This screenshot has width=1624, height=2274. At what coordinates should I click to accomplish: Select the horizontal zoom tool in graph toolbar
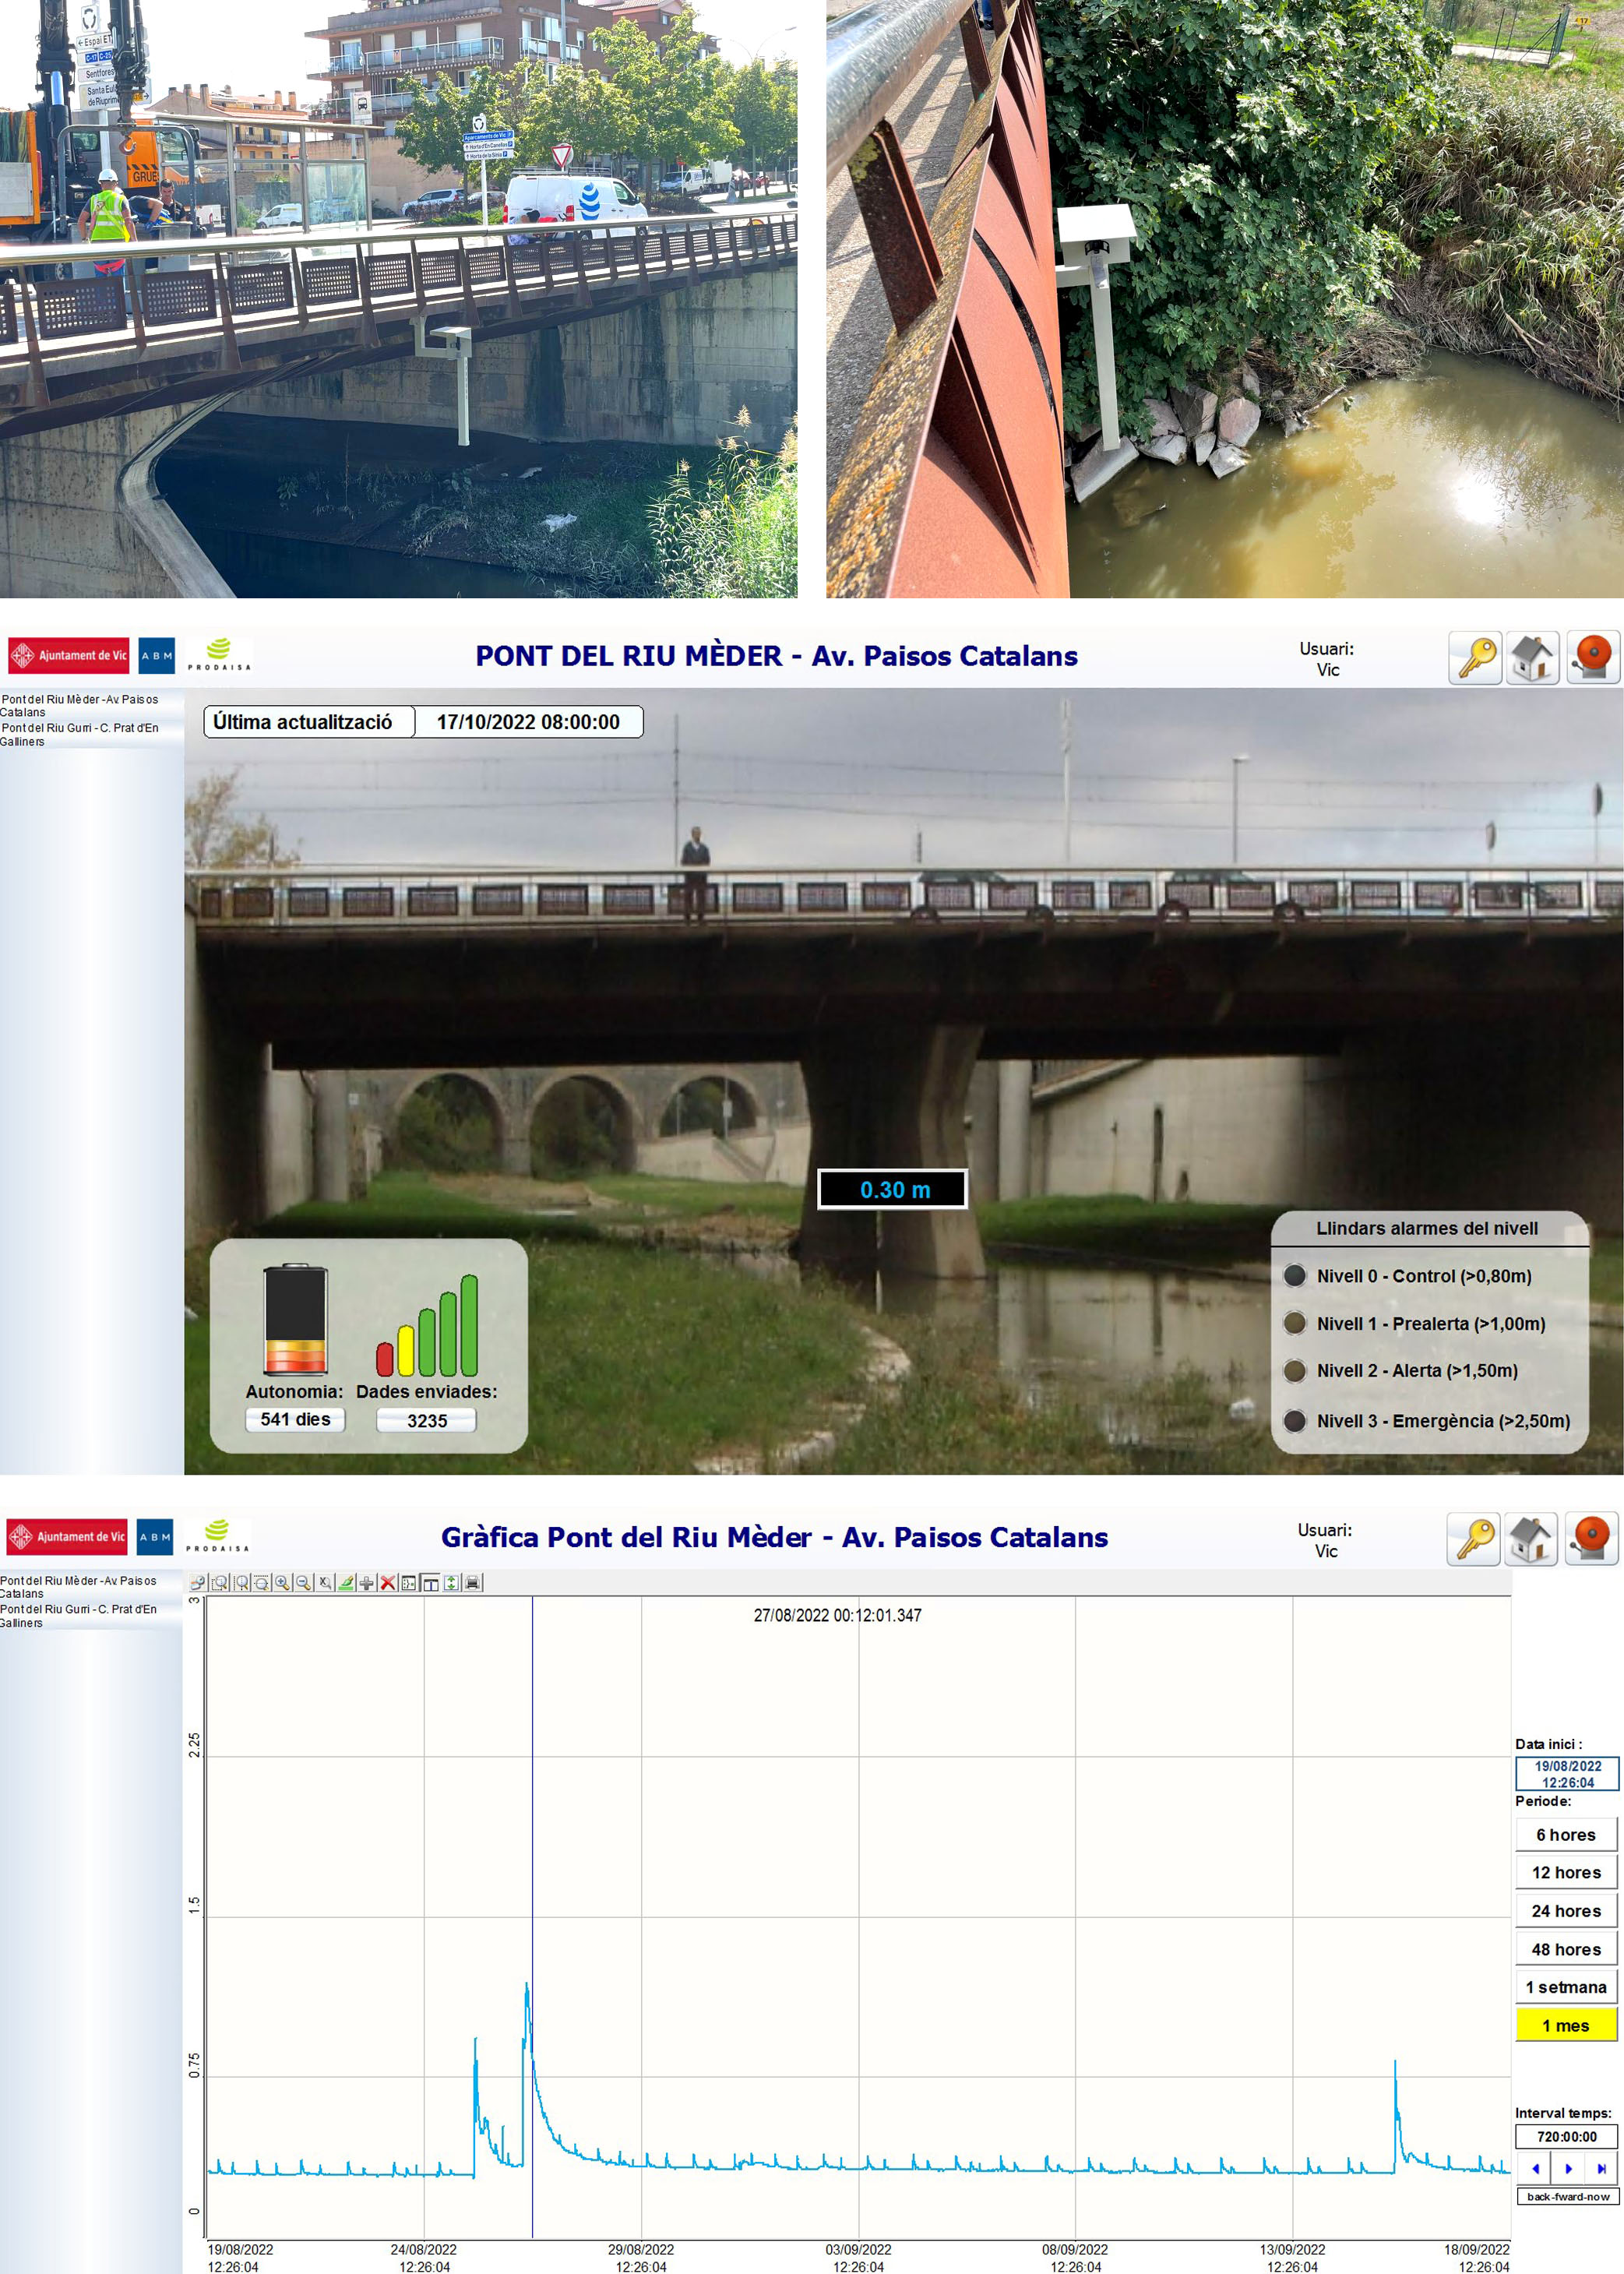(241, 1583)
